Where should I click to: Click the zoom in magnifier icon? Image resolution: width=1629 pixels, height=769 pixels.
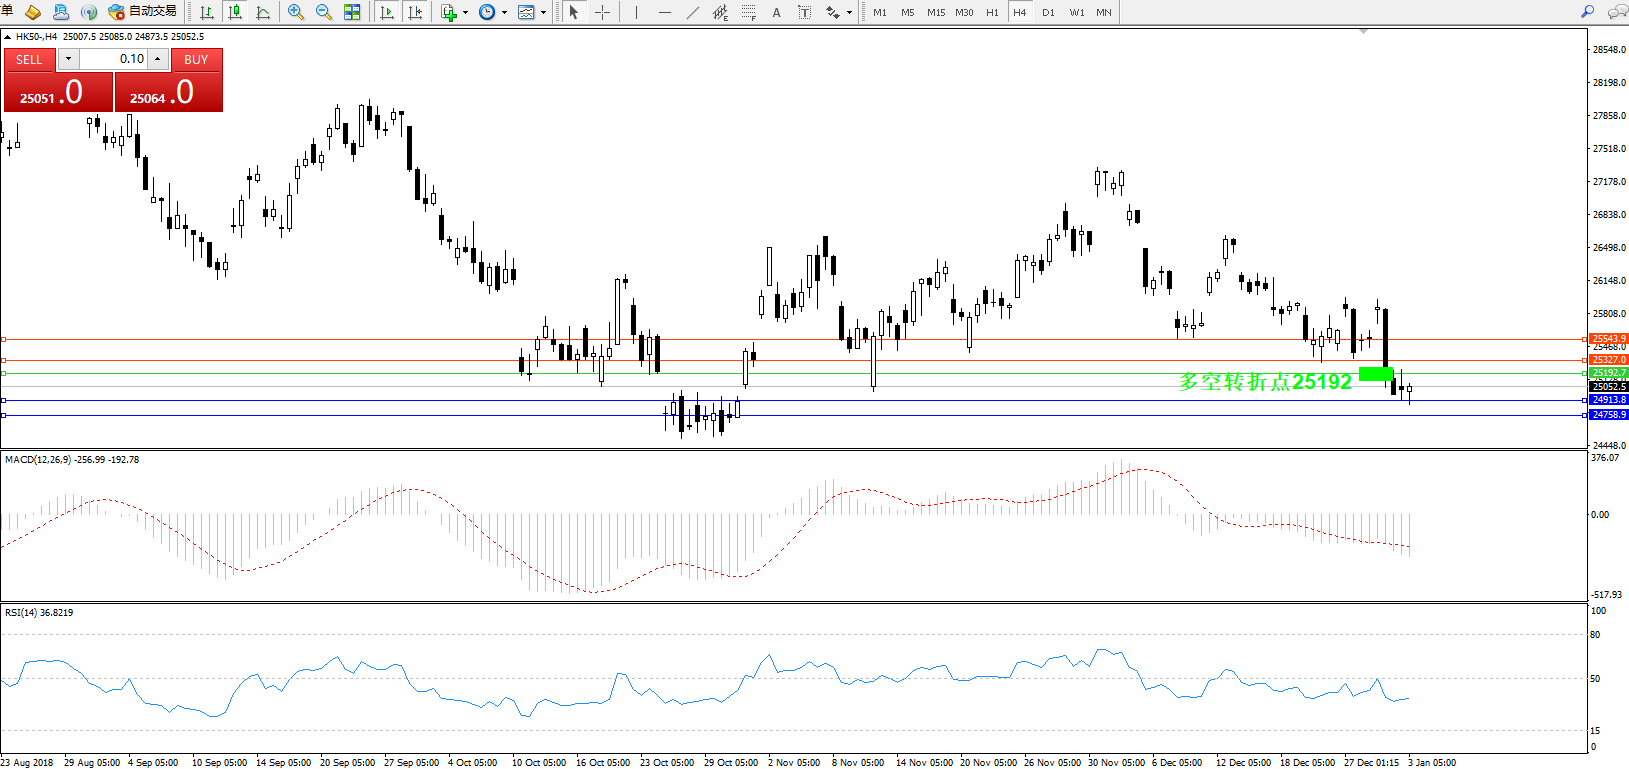tap(296, 12)
